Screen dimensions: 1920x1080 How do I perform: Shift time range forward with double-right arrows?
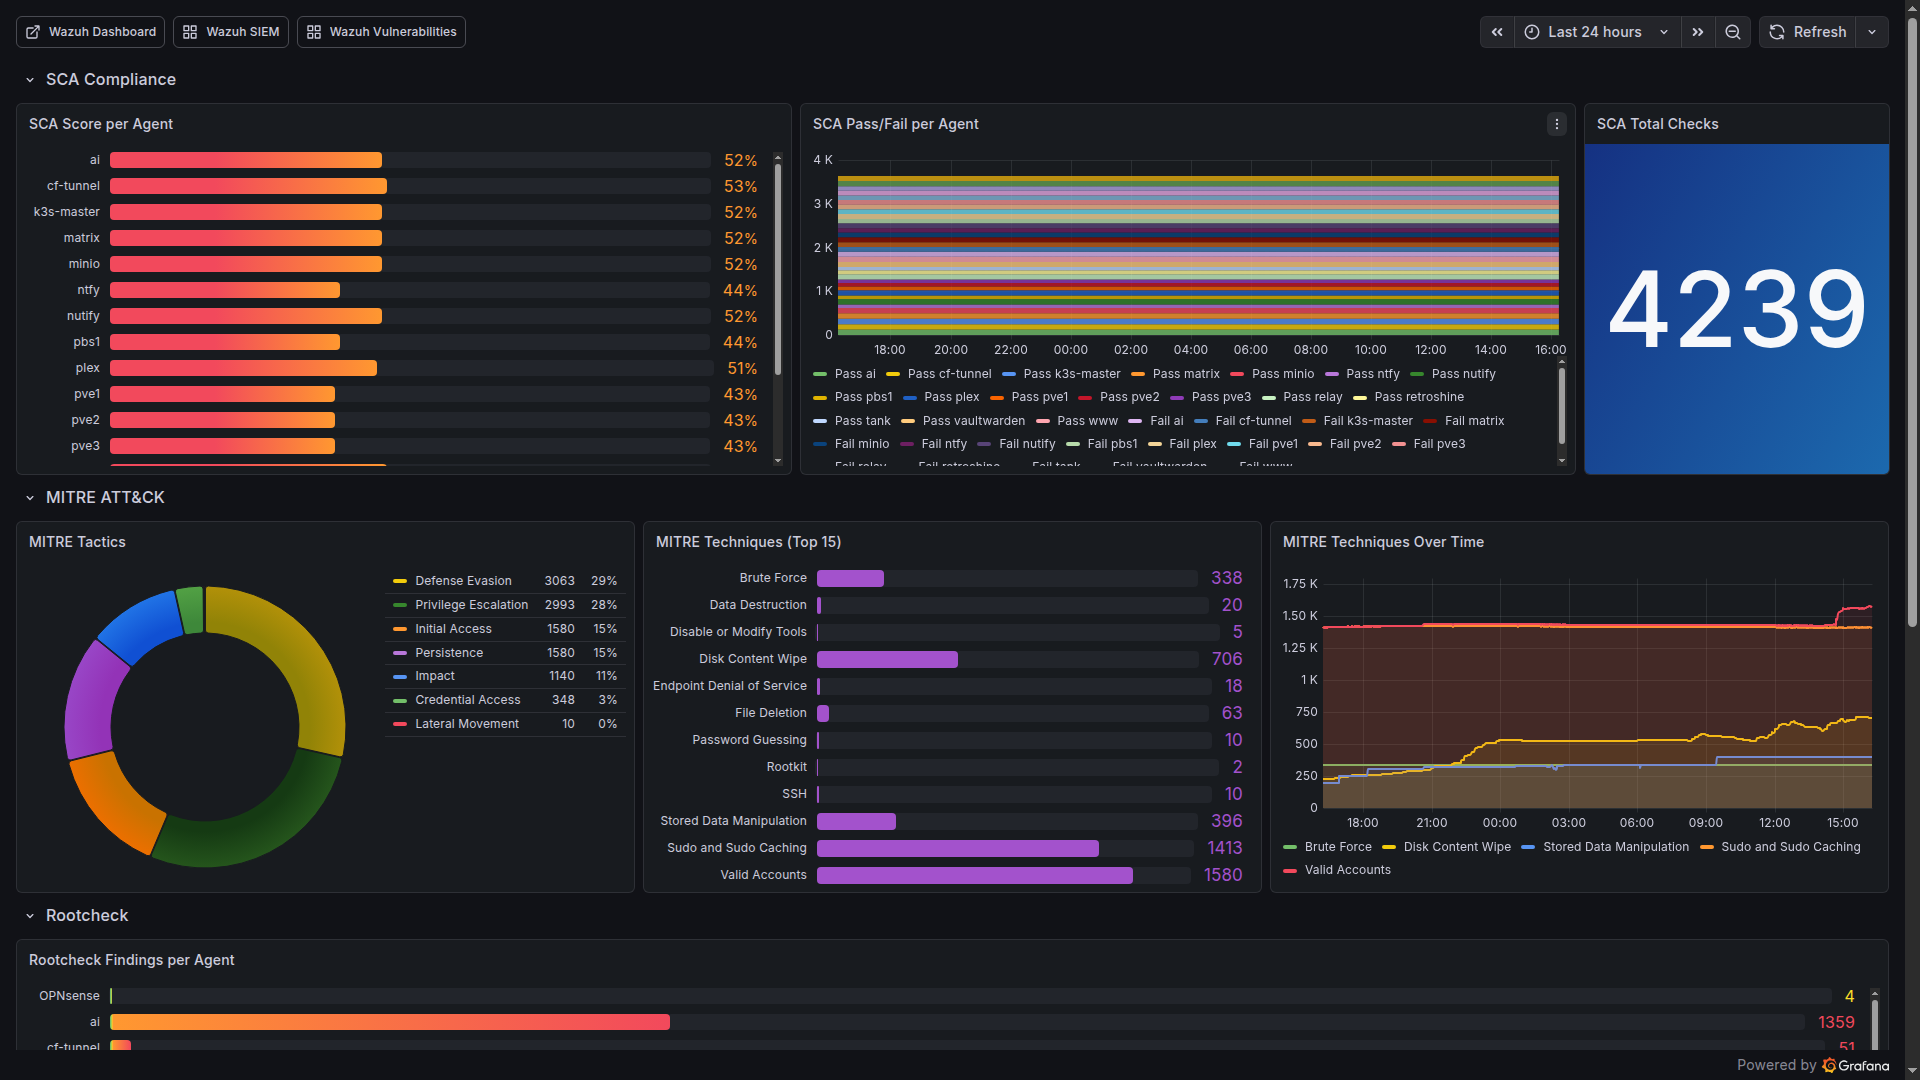[1698, 32]
